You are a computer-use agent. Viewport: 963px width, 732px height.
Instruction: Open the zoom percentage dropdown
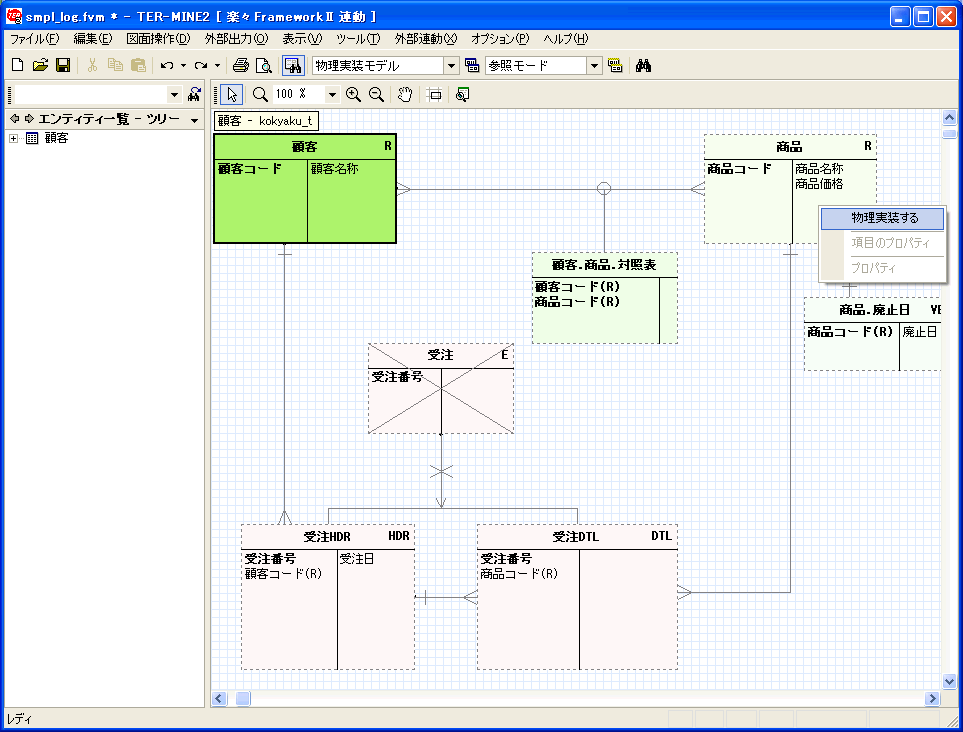(x=332, y=95)
